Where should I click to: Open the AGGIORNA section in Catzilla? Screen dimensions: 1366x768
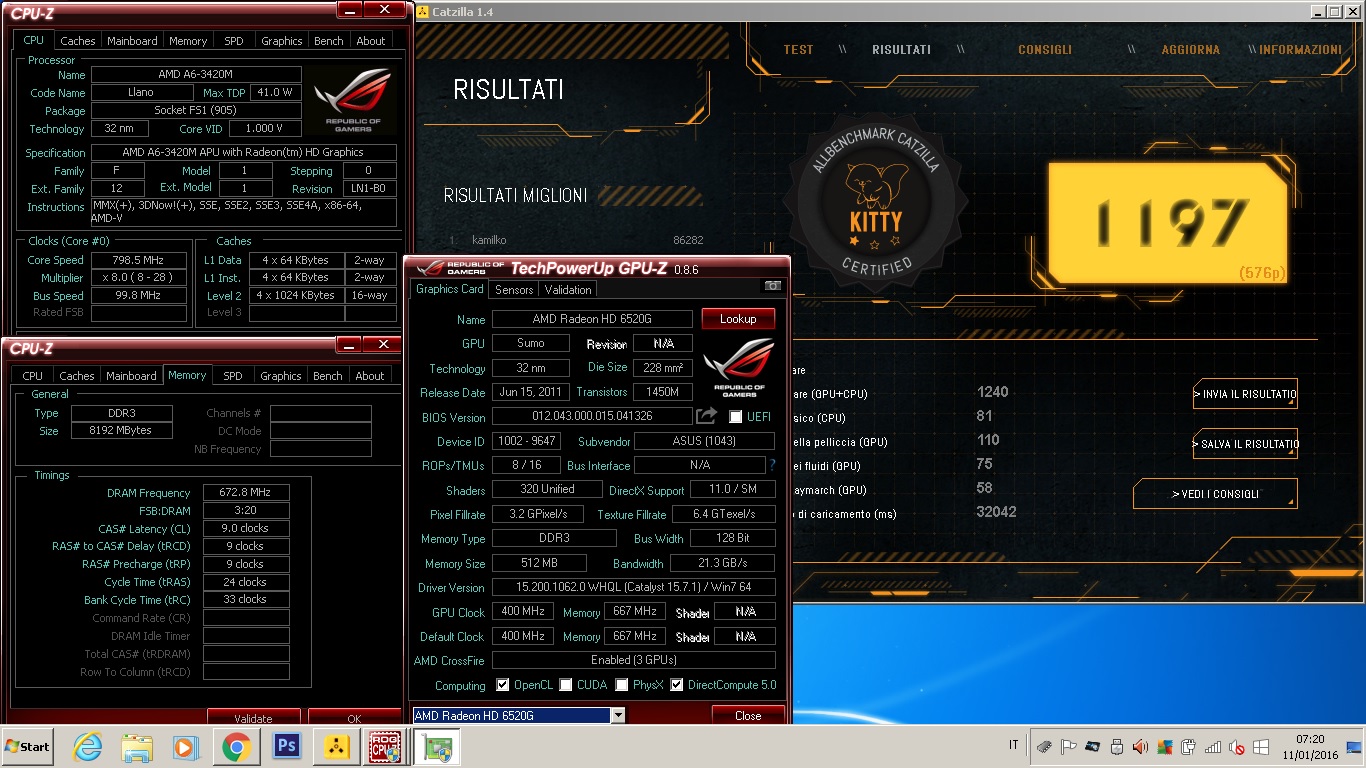1191,50
